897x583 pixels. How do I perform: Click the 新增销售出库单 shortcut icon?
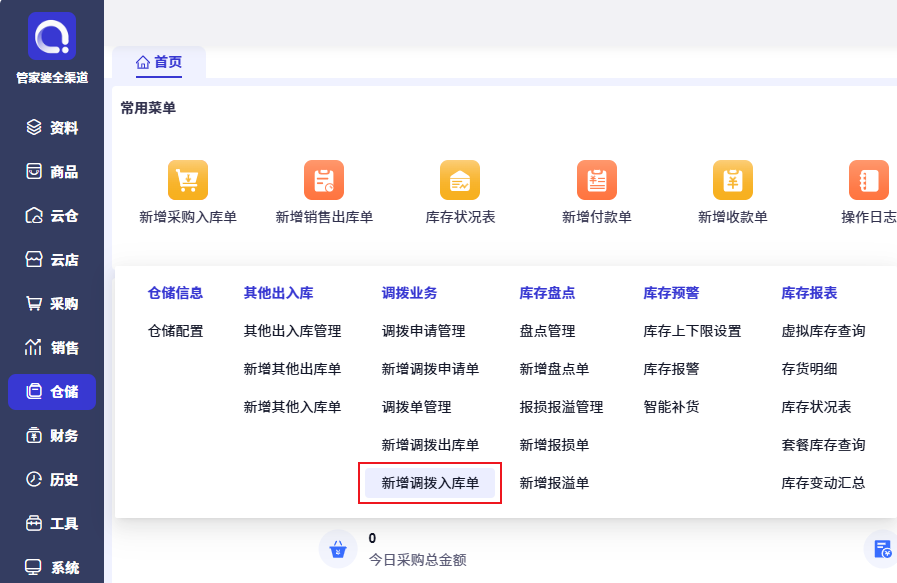point(324,180)
